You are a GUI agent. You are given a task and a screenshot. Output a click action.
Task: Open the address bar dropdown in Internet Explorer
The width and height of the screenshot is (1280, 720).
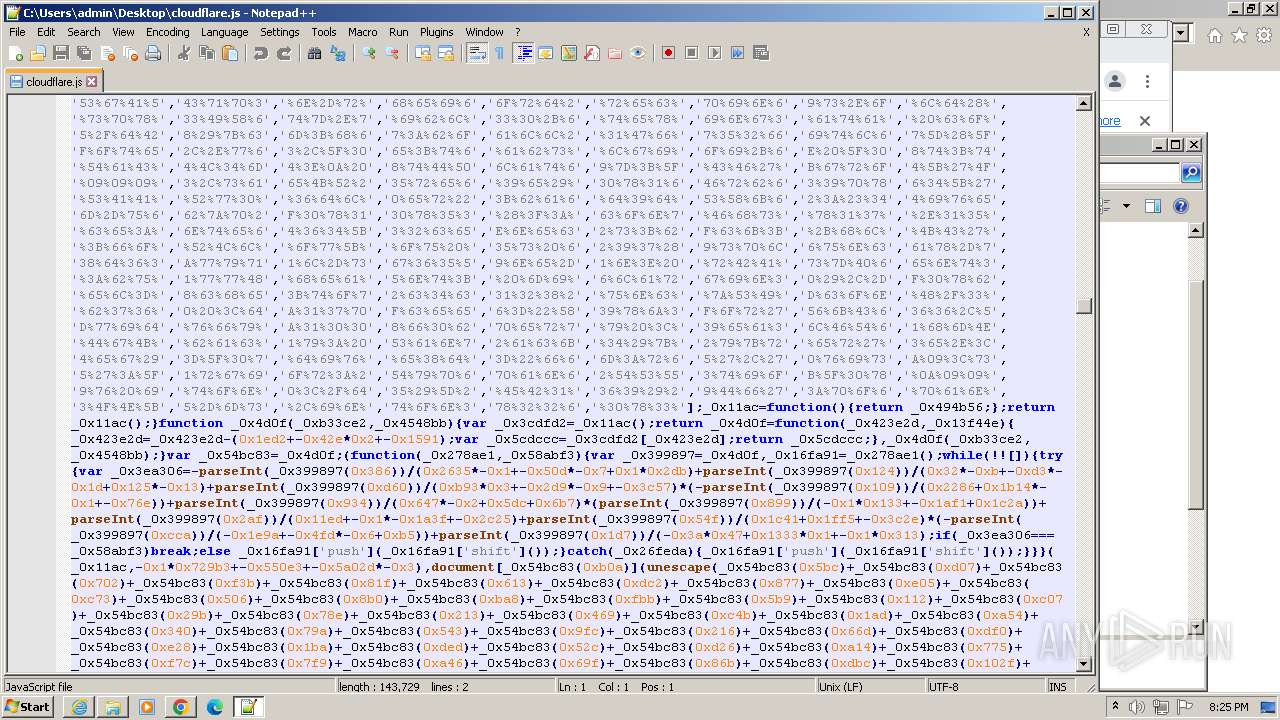(1181, 33)
